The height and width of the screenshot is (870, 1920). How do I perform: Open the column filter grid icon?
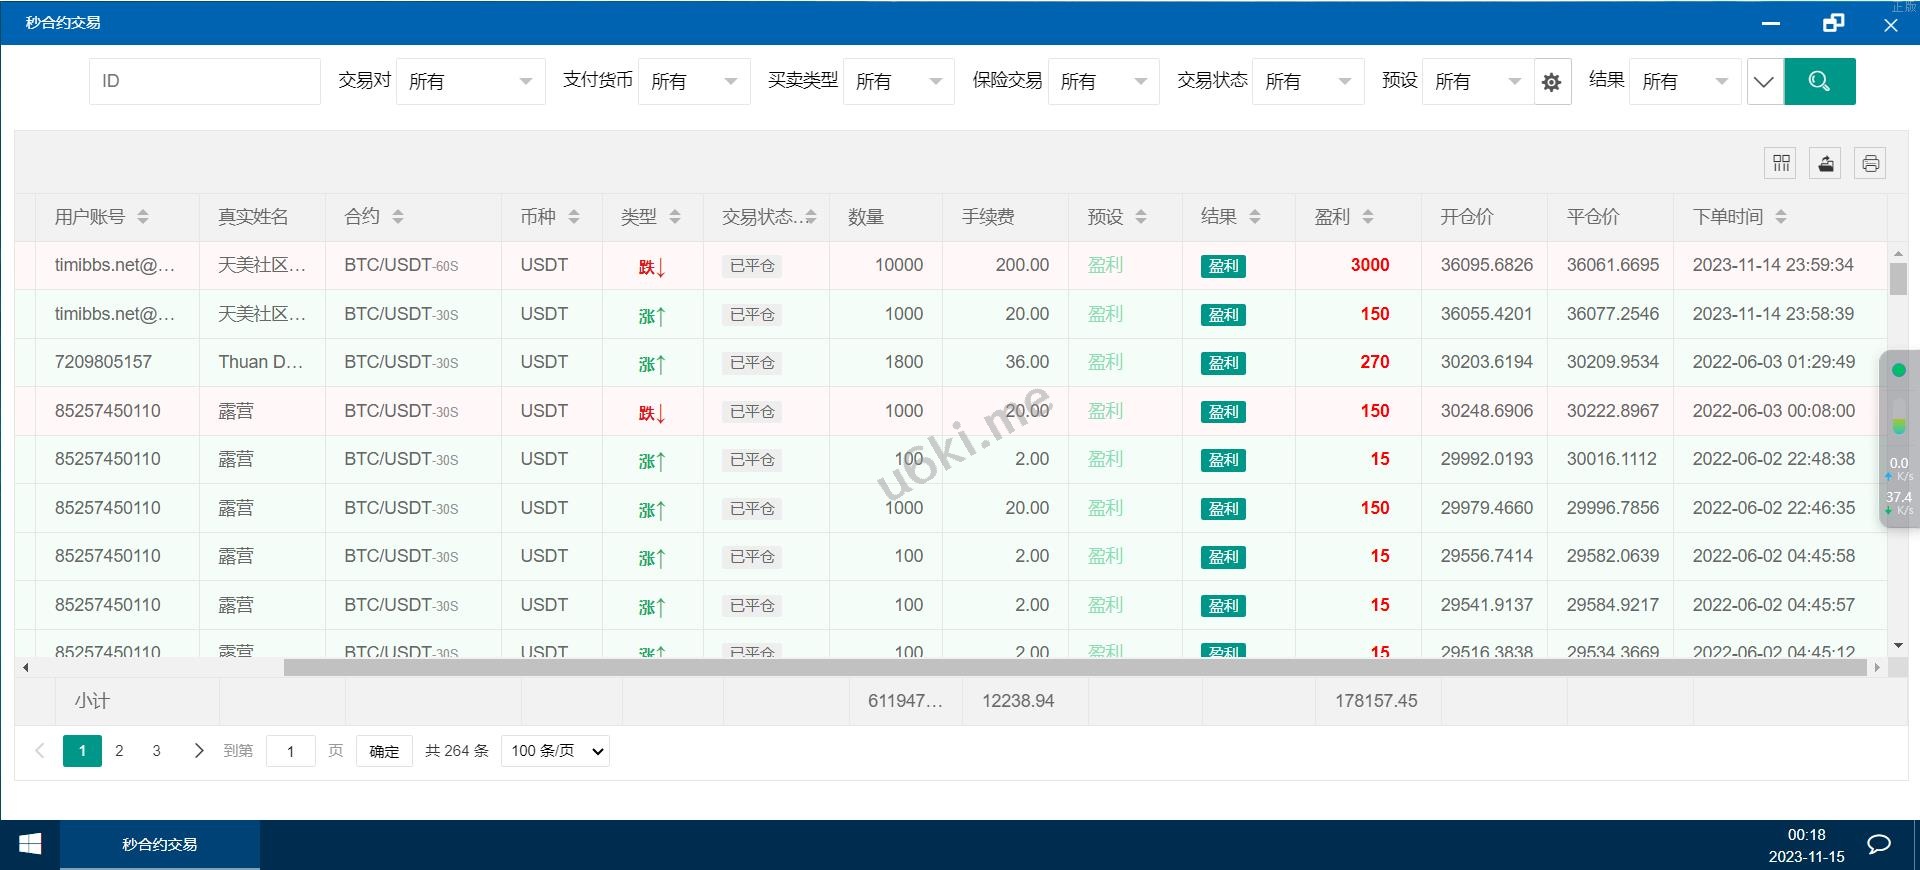(x=1781, y=163)
